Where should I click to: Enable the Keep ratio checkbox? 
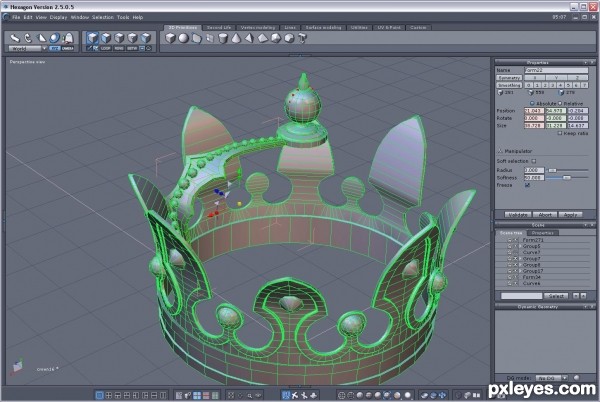pyautogui.click(x=559, y=133)
